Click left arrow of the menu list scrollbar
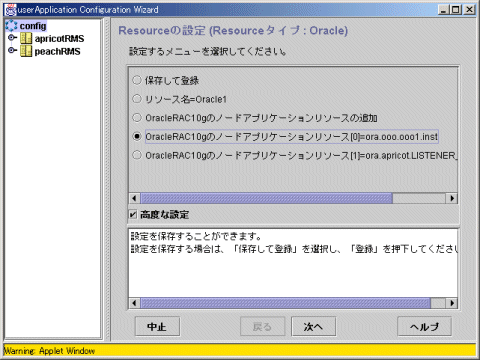The width and height of the screenshot is (480, 360). 134,198
